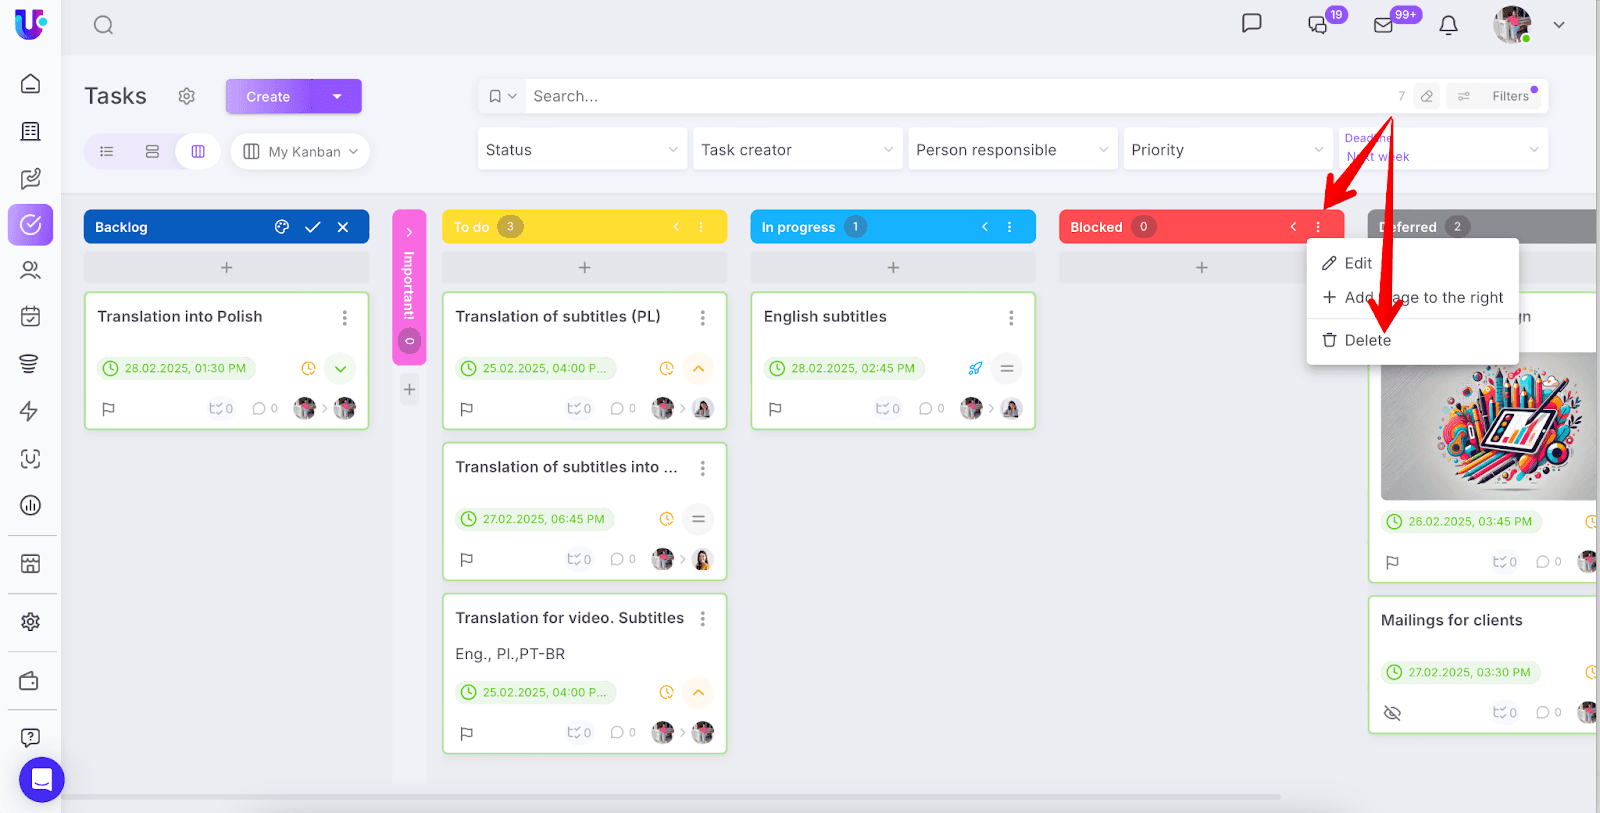Viewport: 1600px width, 813px height.
Task: Clear filters using the eraser icon
Action: pyautogui.click(x=1427, y=96)
